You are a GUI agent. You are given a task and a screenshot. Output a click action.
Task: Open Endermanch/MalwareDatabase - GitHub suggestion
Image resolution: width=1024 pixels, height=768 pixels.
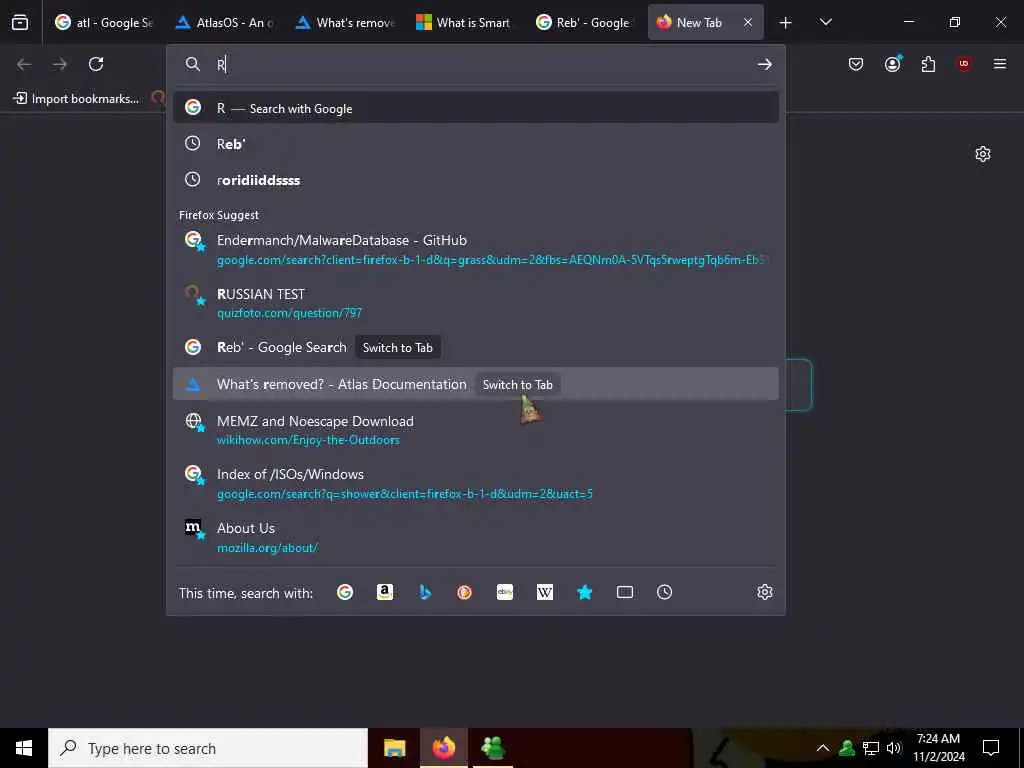[475, 249]
